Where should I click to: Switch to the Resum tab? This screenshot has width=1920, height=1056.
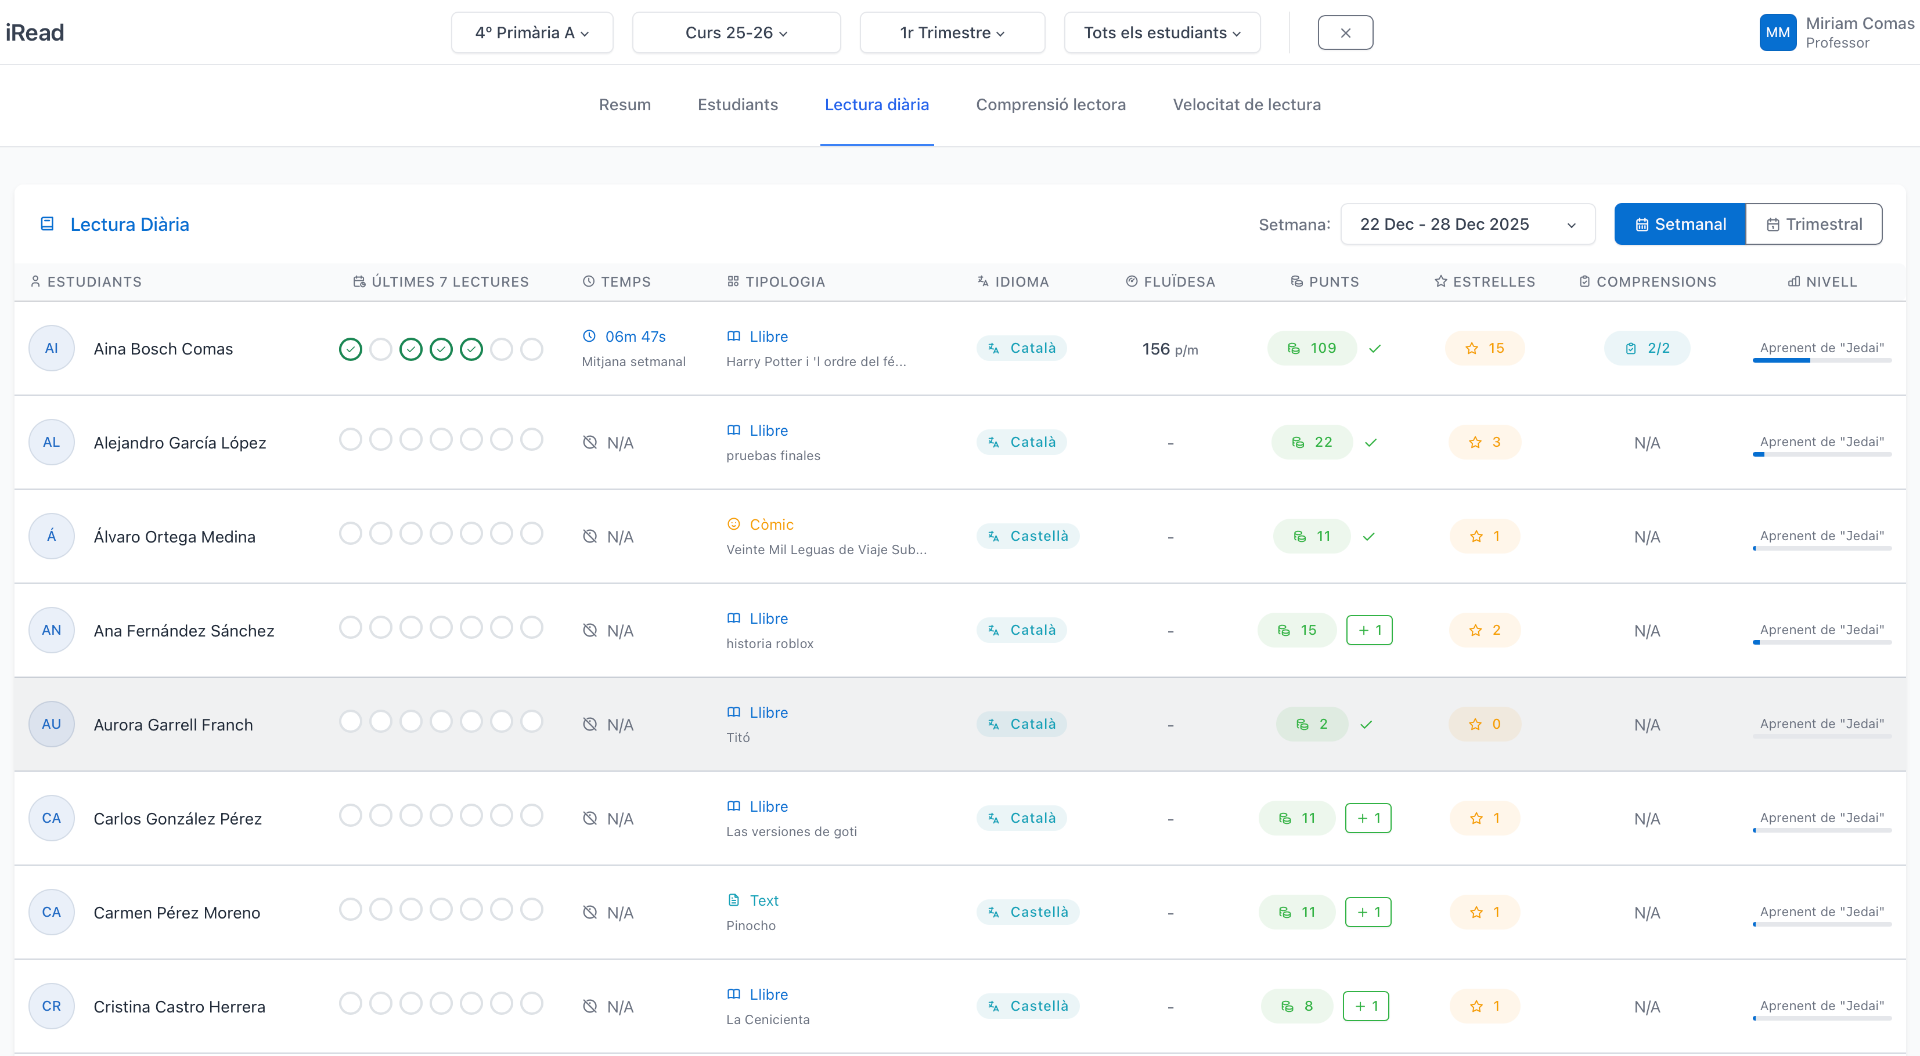click(x=625, y=104)
